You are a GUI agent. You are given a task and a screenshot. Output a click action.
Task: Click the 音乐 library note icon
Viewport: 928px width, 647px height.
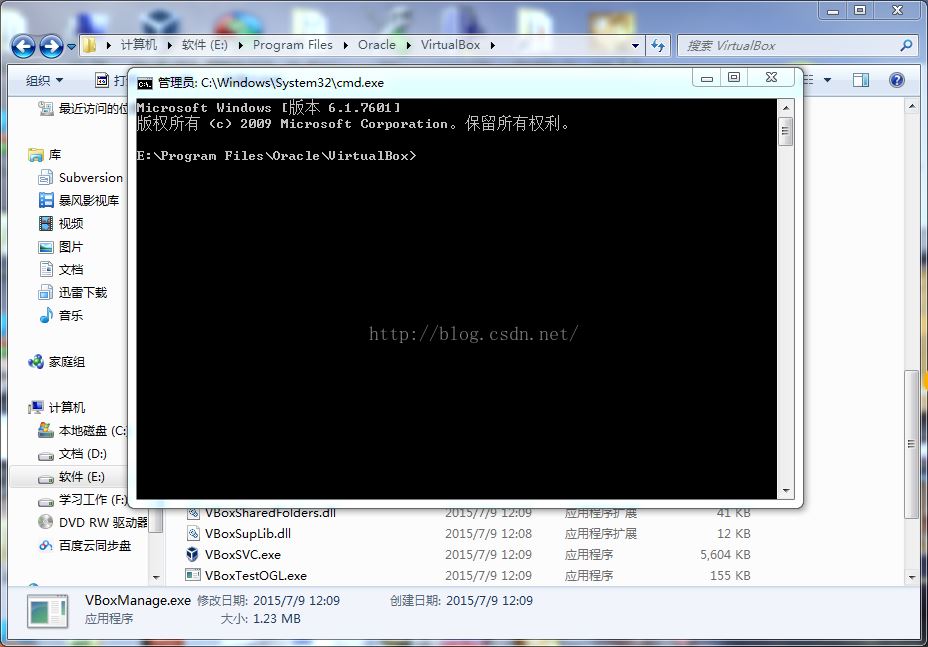tap(46, 316)
